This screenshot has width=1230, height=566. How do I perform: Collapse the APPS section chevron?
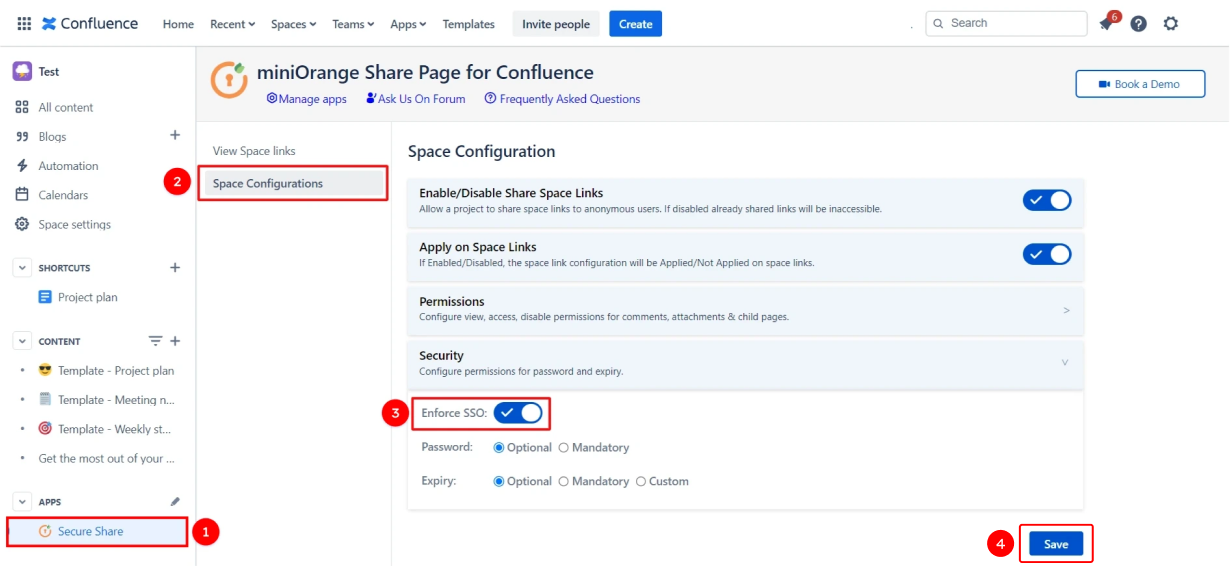click(x=22, y=502)
